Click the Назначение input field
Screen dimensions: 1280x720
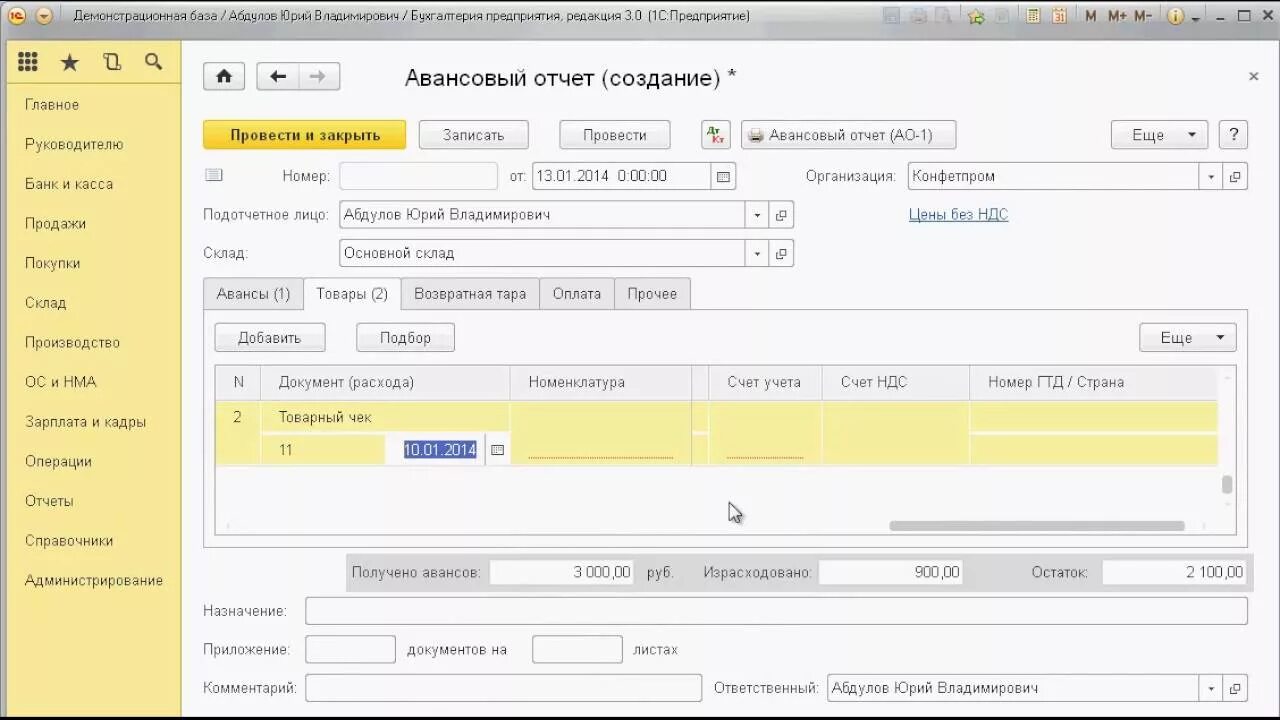point(776,611)
